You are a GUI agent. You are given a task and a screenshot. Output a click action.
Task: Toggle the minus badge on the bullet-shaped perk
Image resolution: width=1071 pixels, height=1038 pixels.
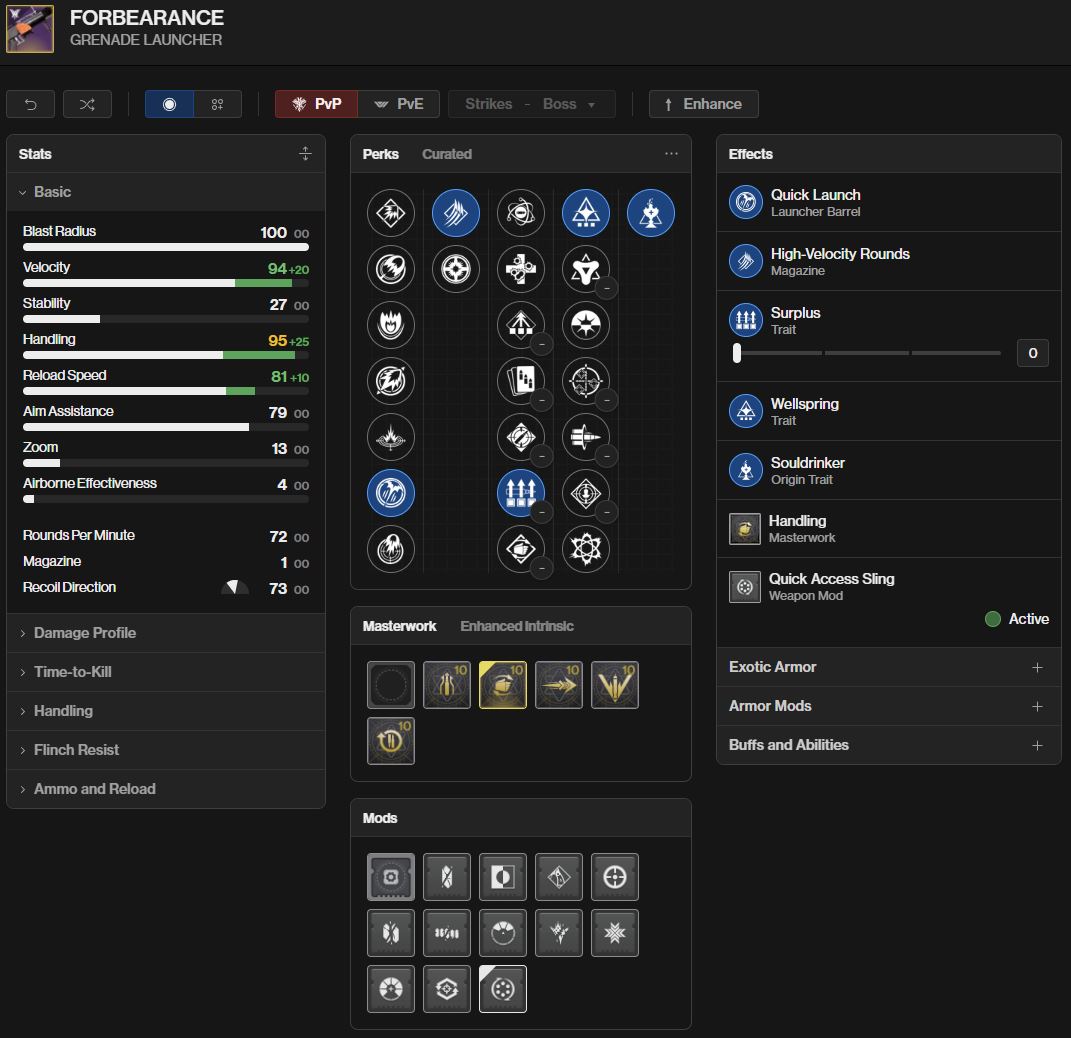pyautogui.click(x=607, y=455)
